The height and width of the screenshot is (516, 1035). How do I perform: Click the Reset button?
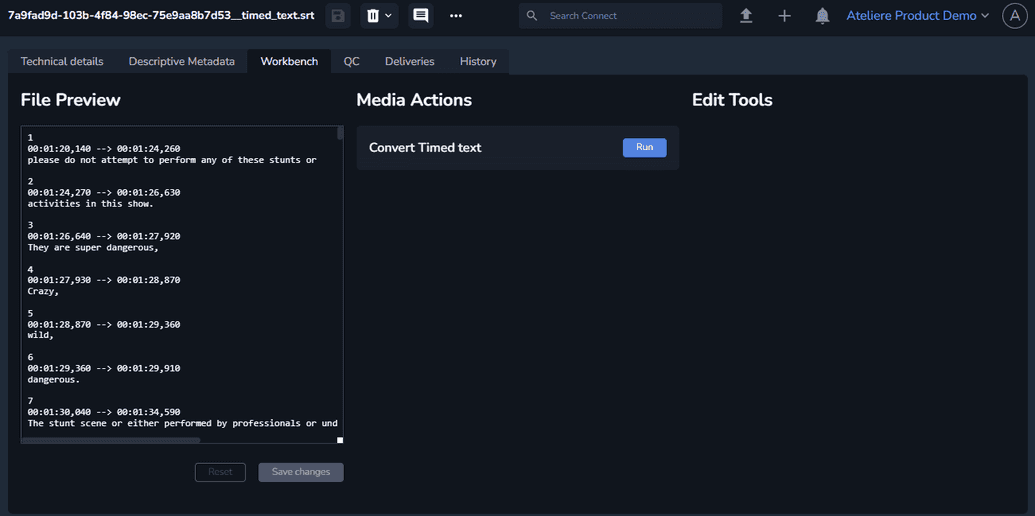coord(220,472)
